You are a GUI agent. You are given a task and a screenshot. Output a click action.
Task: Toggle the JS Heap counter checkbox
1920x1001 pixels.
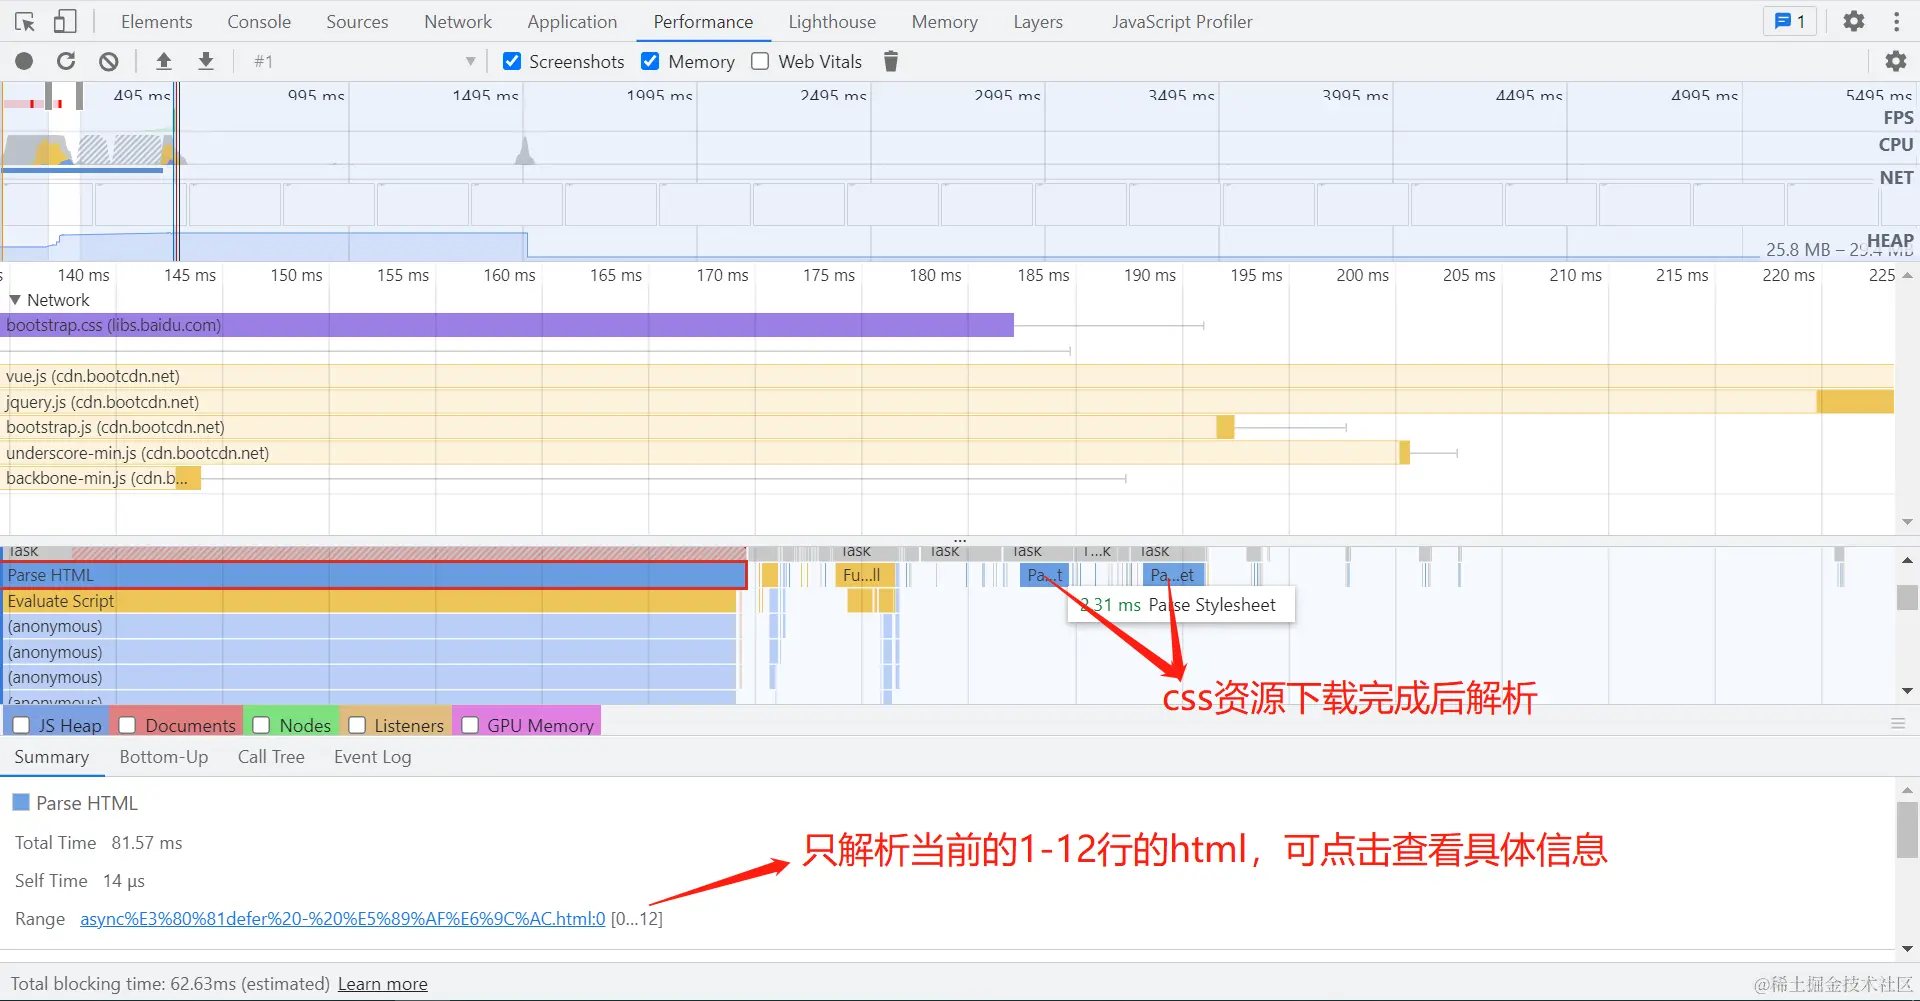[21, 725]
